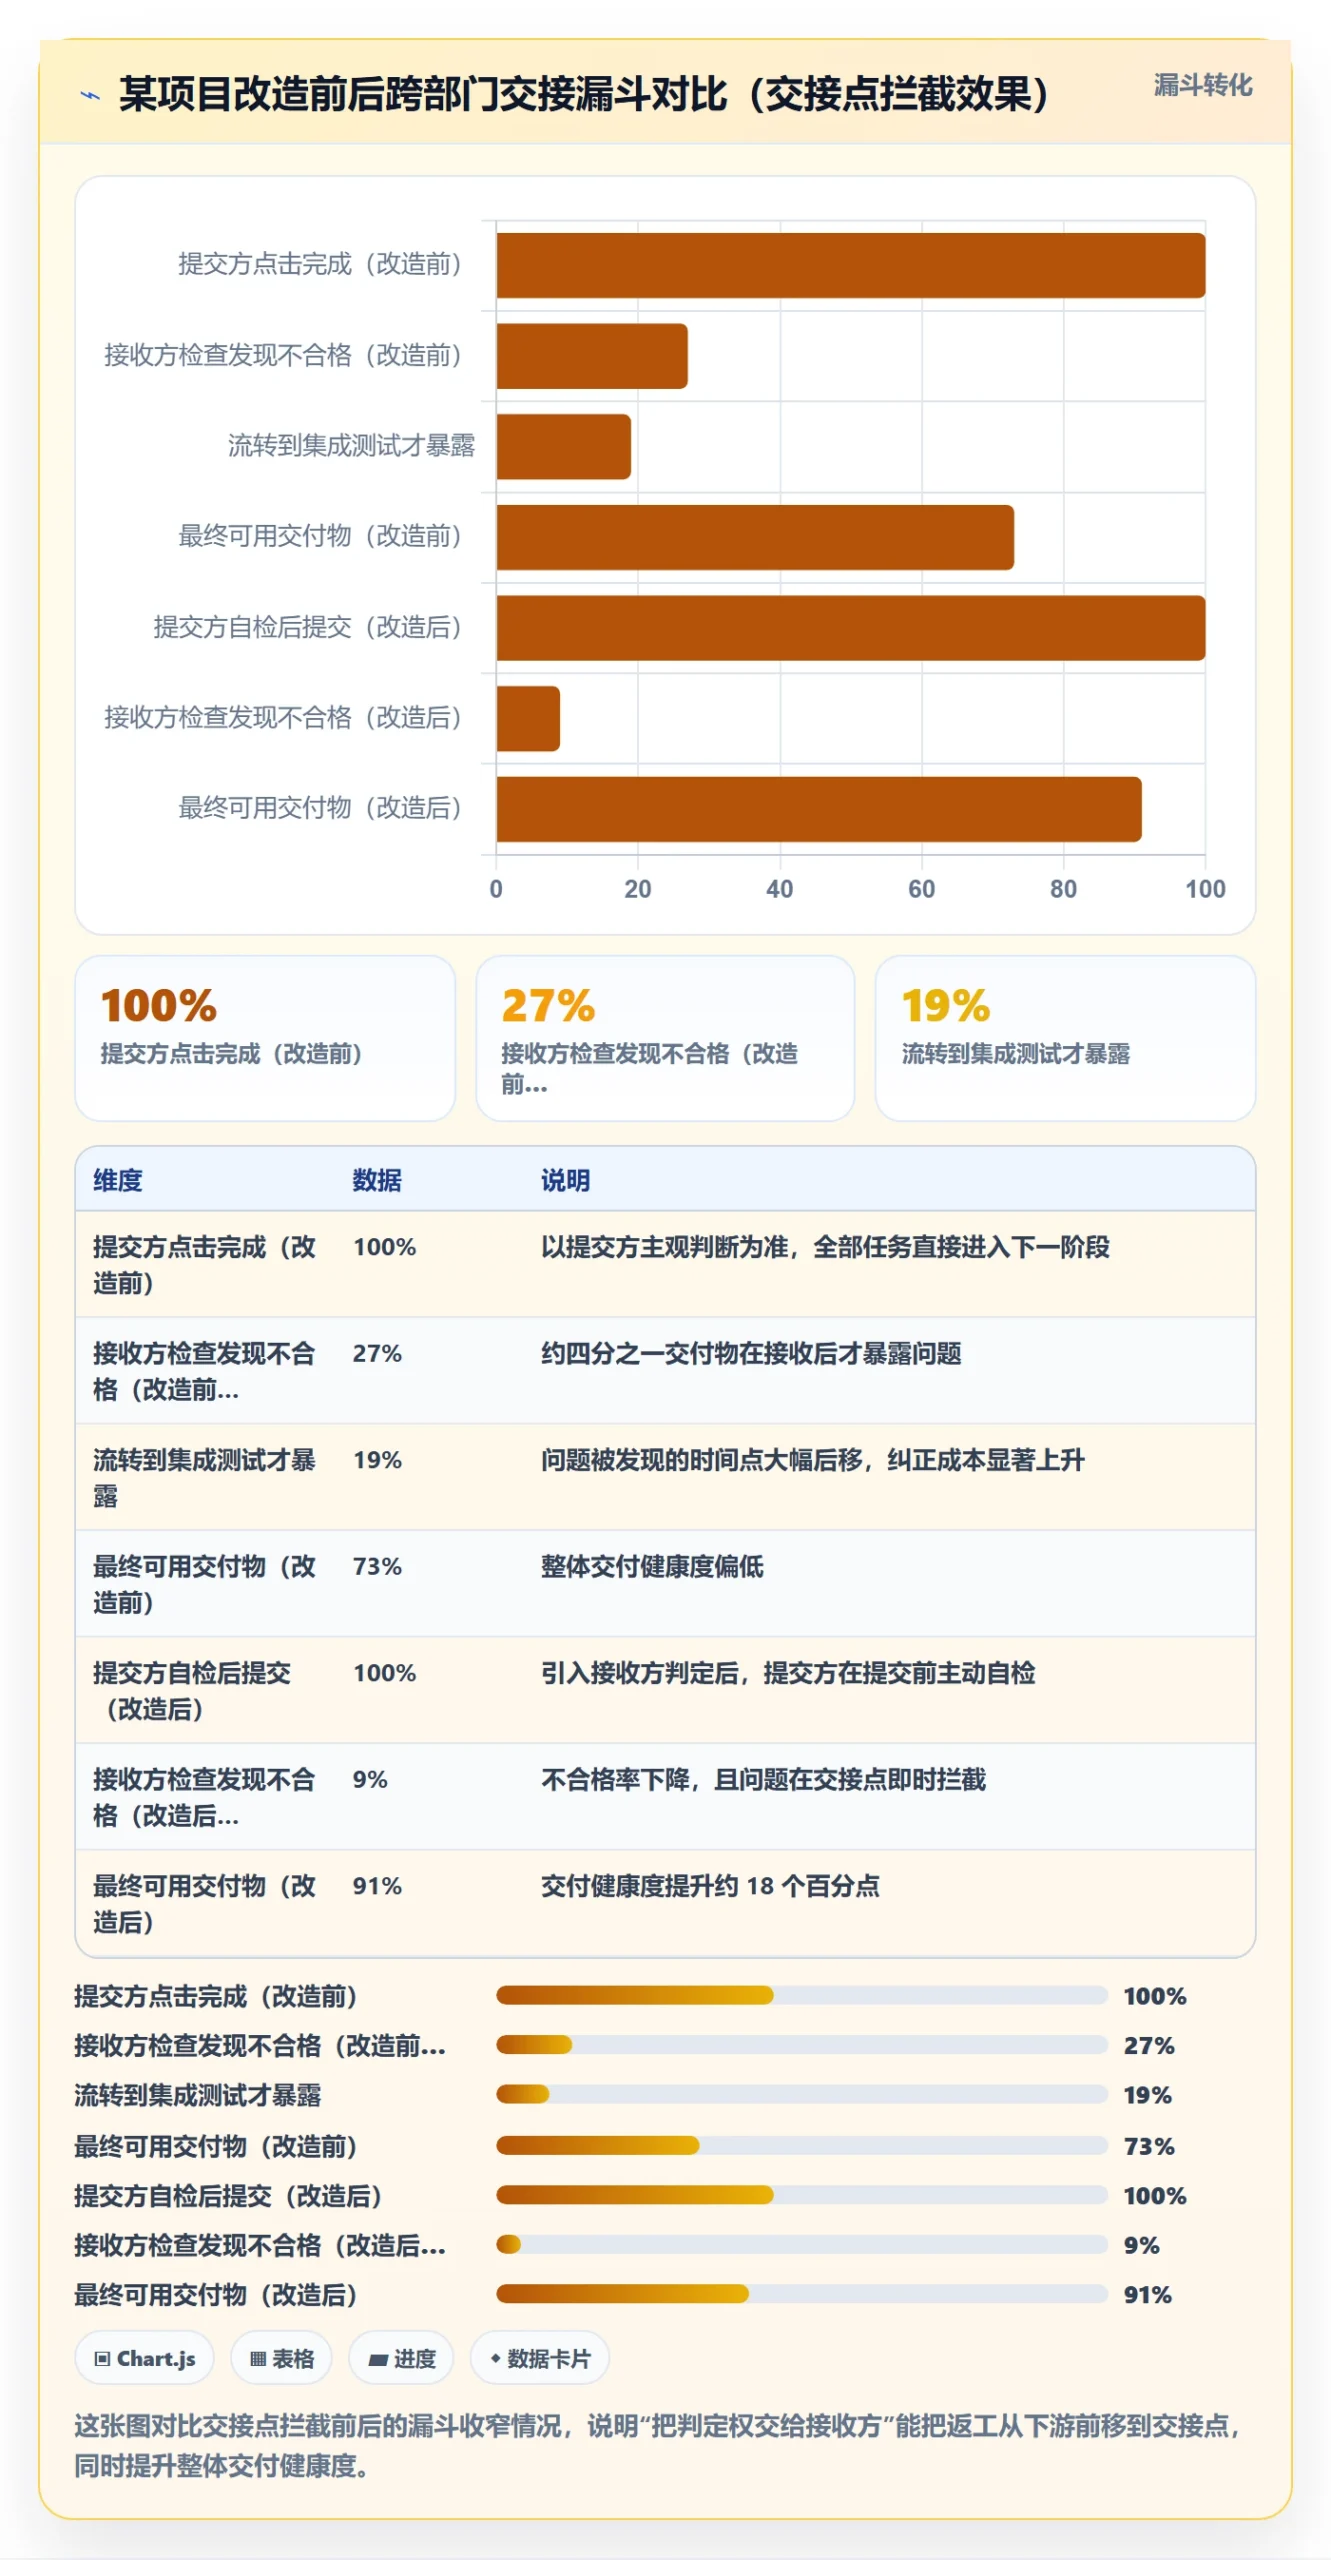The height and width of the screenshot is (2560, 1331).
Task: Click the 进度 tag chip
Action: click(401, 2358)
